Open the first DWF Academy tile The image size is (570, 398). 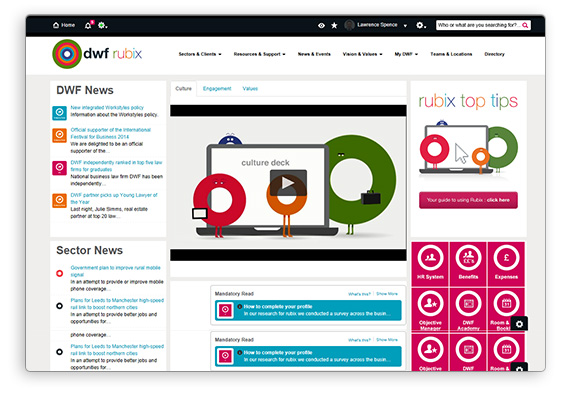click(x=468, y=309)
